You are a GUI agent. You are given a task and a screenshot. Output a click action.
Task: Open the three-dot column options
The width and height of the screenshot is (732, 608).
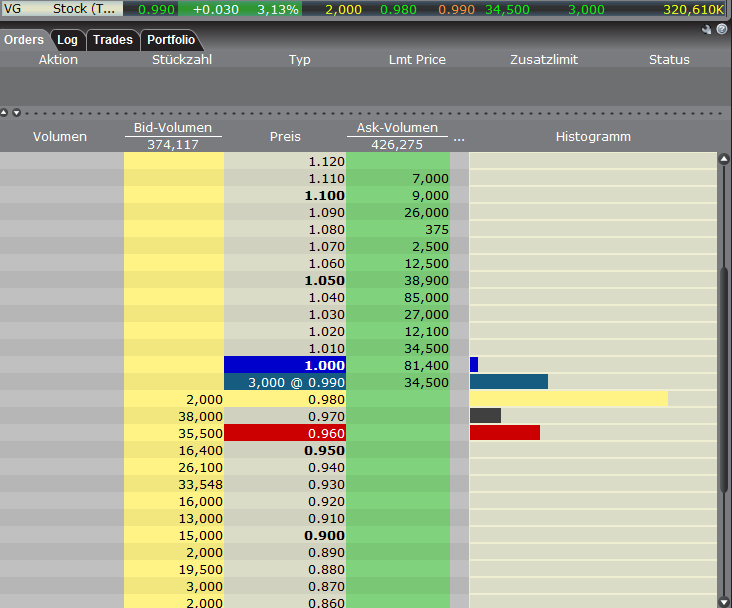click(459, 137)
